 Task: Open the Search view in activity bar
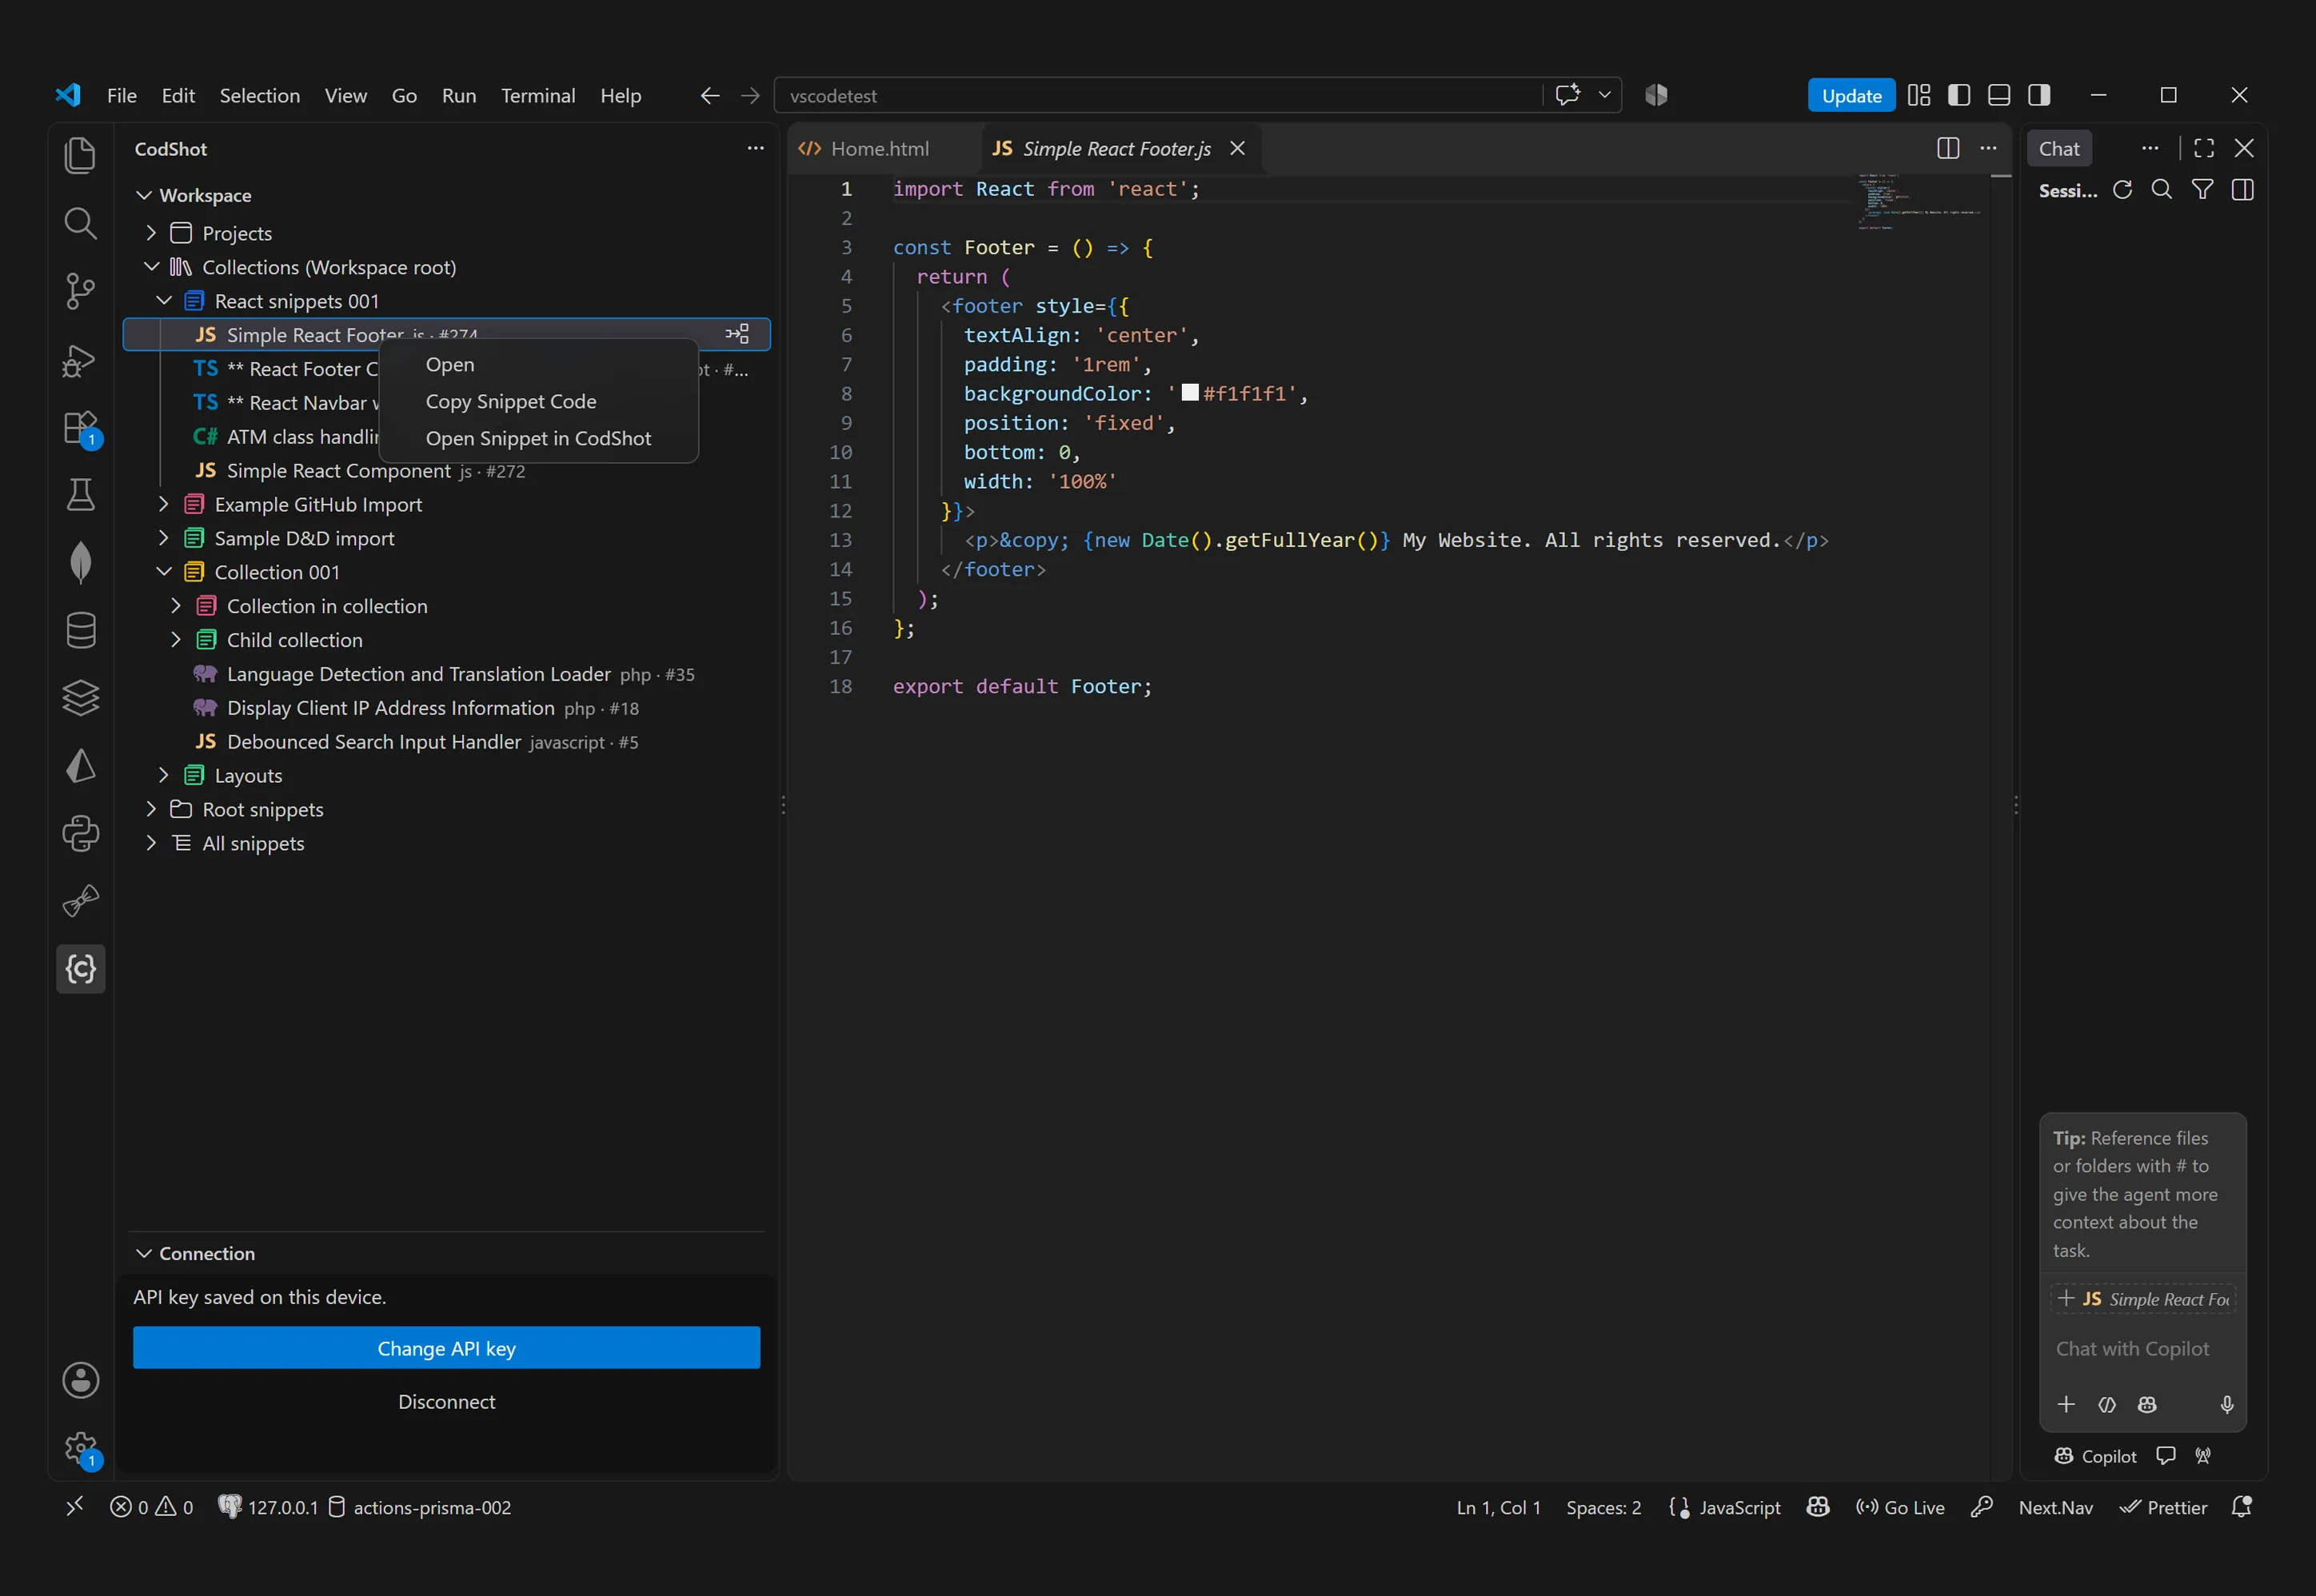click(80, 223)
